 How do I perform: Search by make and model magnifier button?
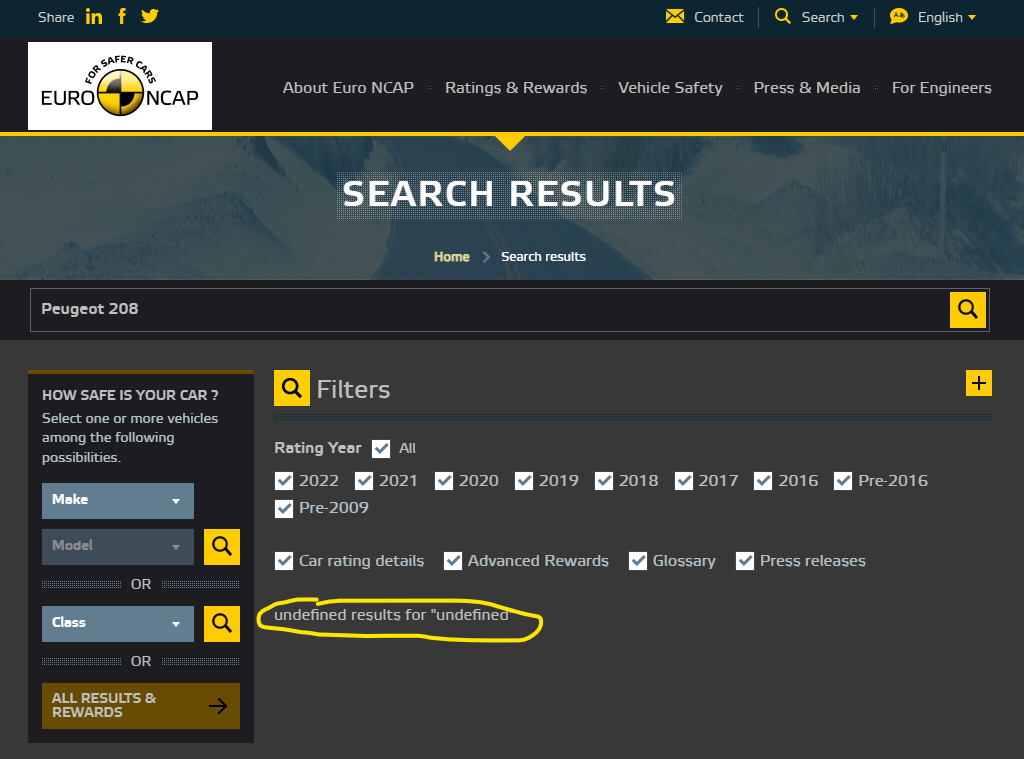[222, 547]
